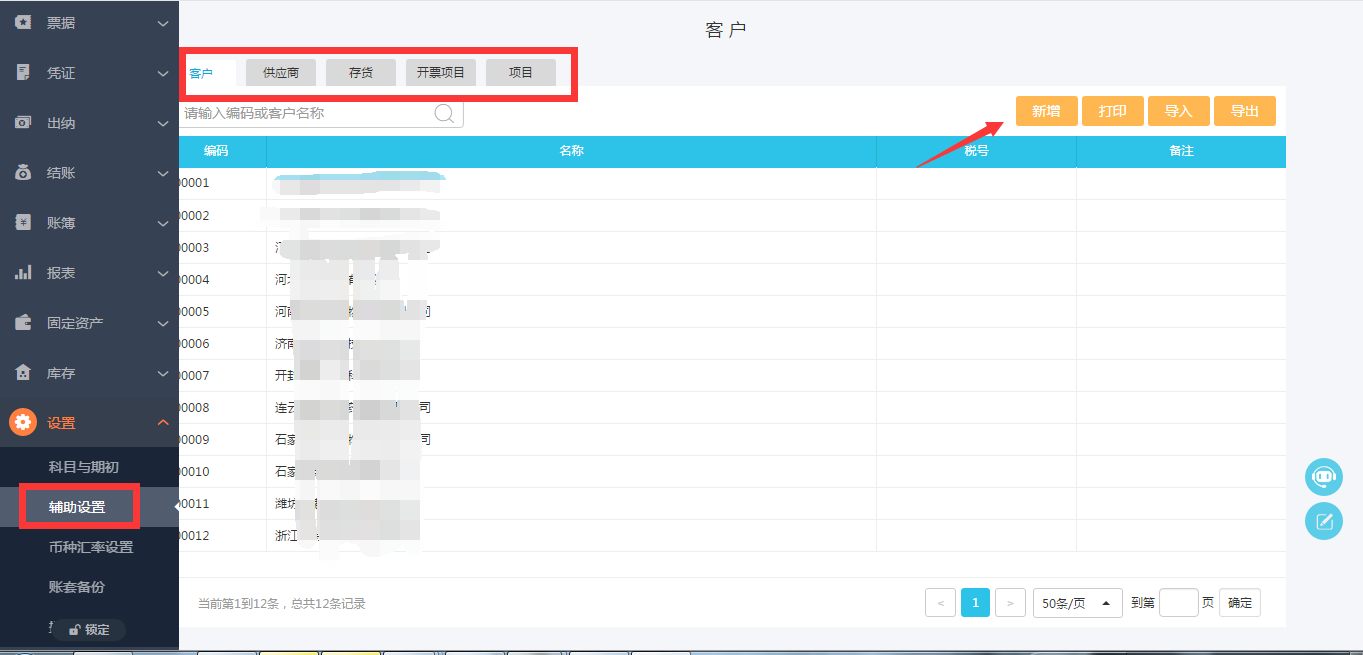Click the 库存 warehouse icon
1363x655 pixels.
tap(23, 372)
